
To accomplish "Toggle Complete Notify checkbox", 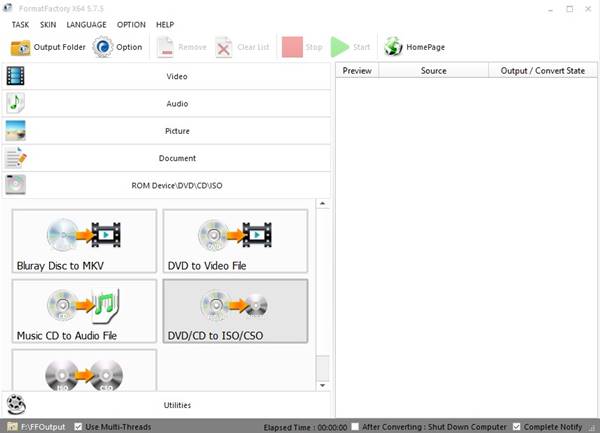I will click(x=517, y=426).
